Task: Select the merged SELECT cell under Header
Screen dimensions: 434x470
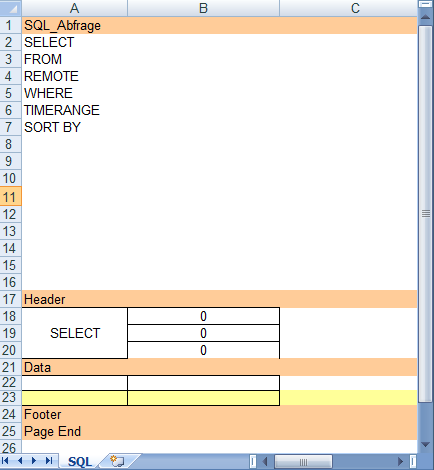Action: tap(75, 333)
